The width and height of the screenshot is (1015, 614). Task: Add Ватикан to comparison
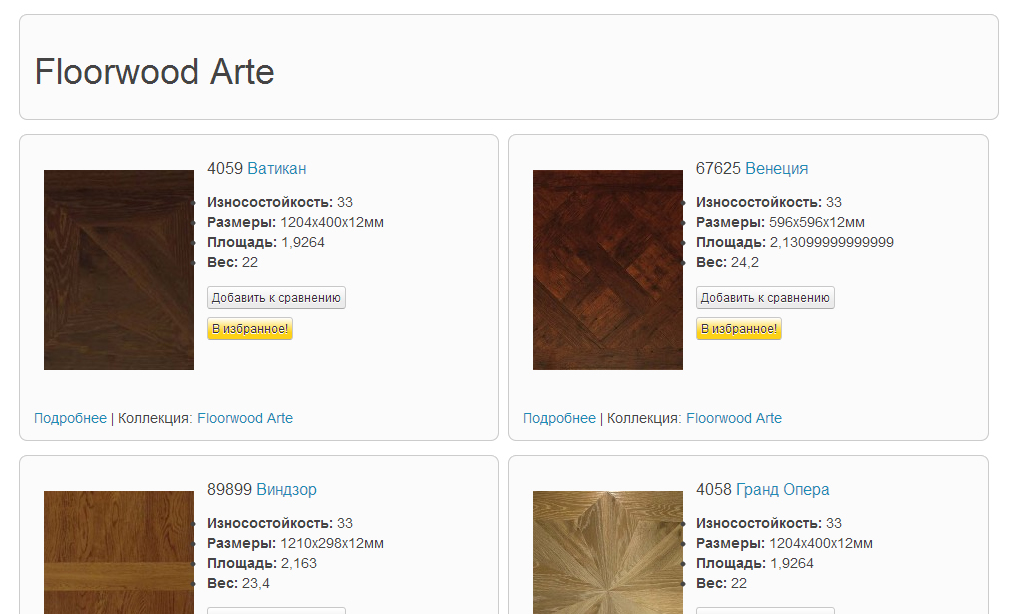(x=276, y=298)
